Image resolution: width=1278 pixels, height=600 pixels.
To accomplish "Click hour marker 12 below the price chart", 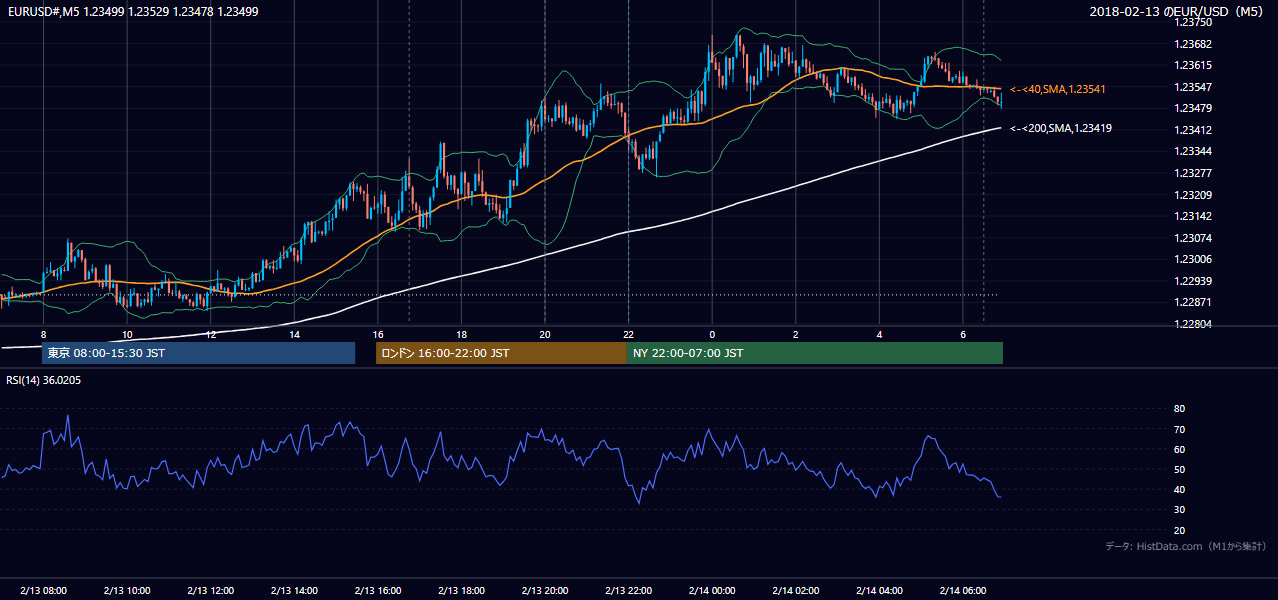I will (210, 334).
